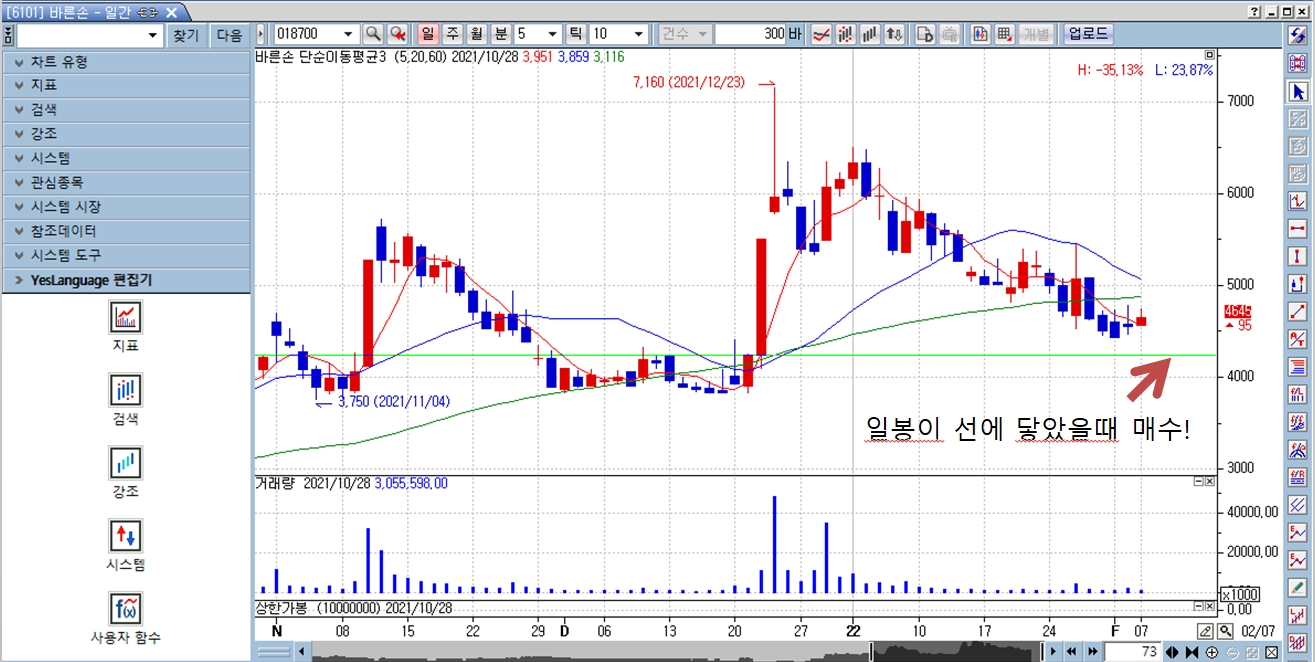Switch chart period to 주 (weekly)
Image resolution: width=1315 pixels, height=662 pixels.
(452, 34)
